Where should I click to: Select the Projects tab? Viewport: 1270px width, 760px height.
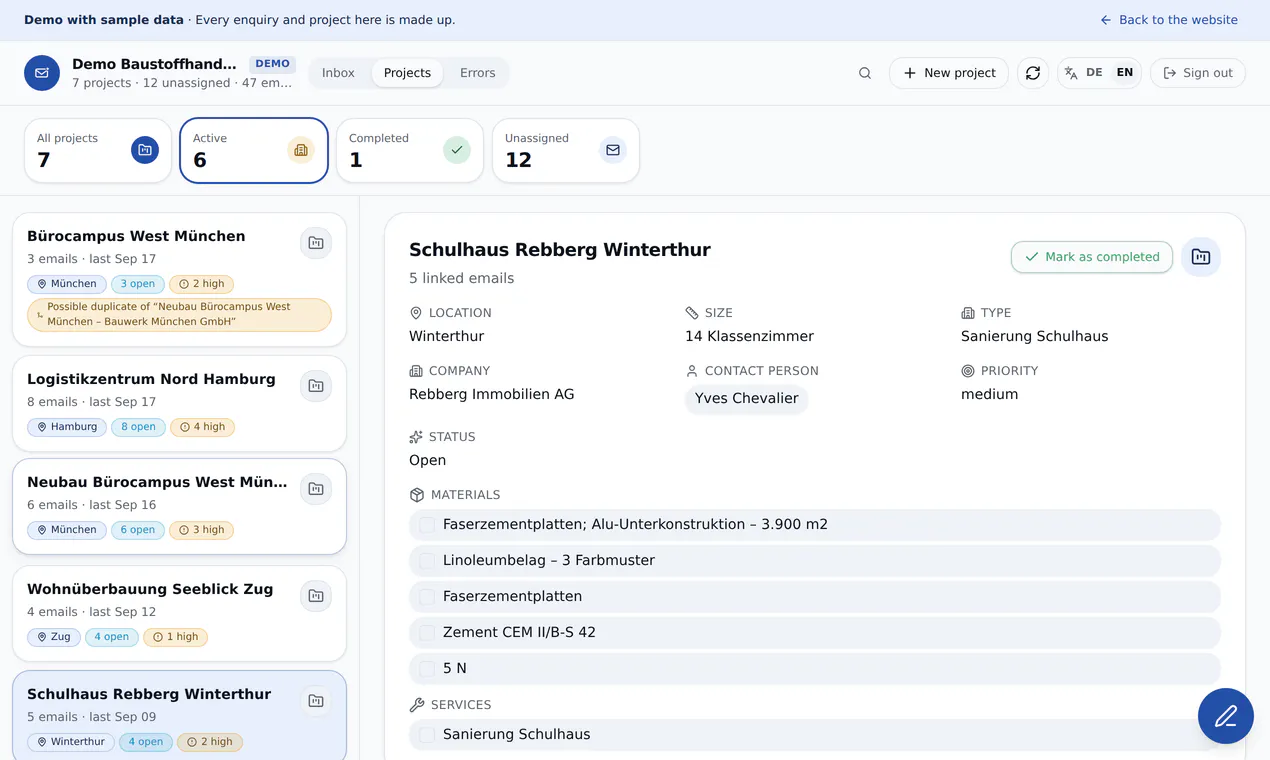pyautogui.click(x=407, y=73)
